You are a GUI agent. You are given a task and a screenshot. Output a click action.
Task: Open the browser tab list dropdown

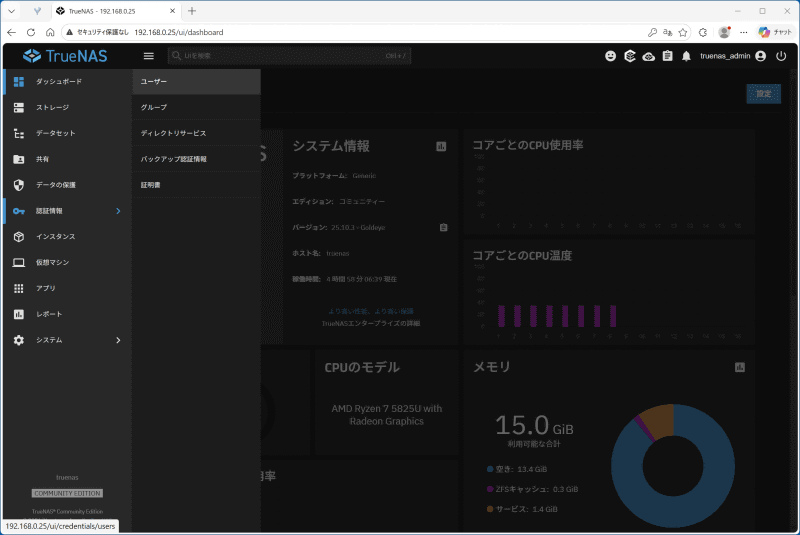point(11,11)
